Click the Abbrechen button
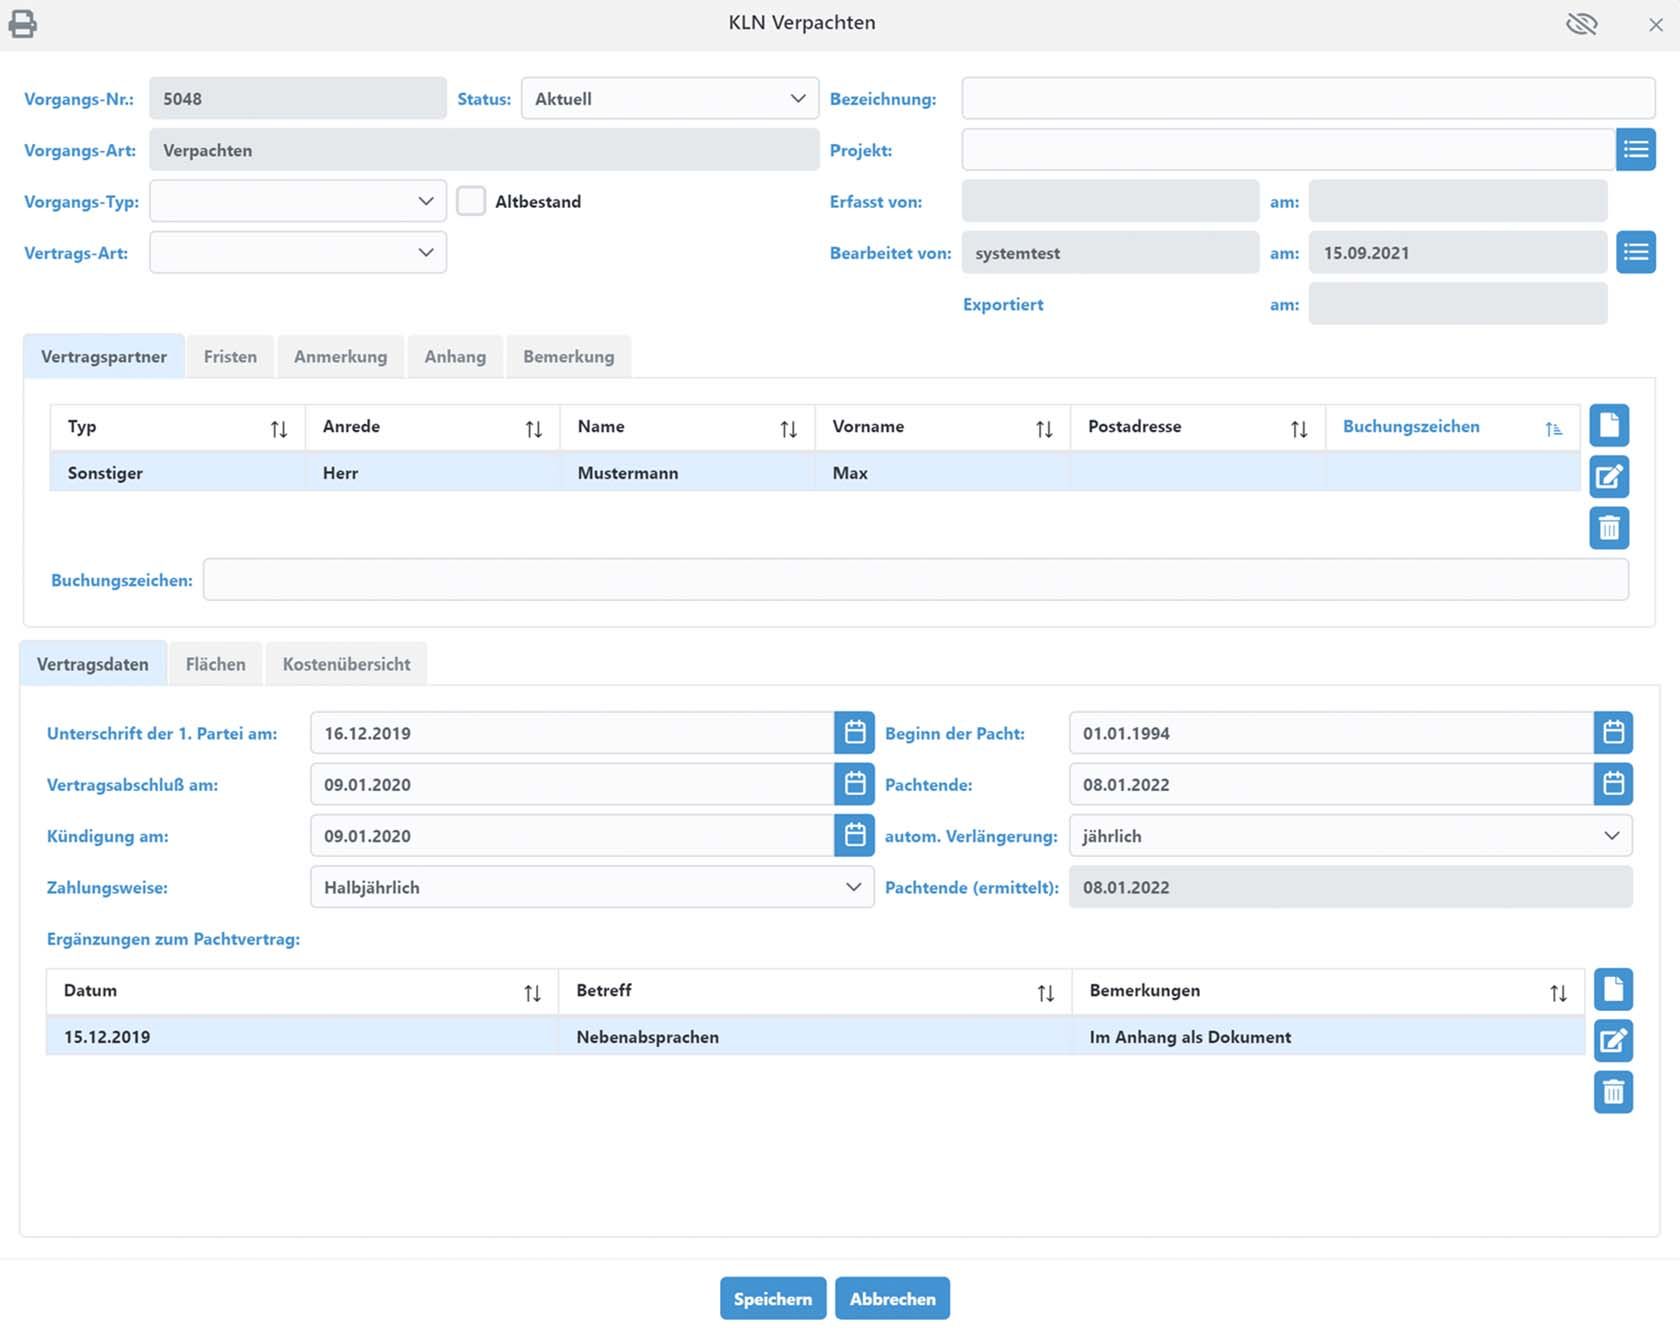The height and width of the screenshot is (1333, 1680). click(x=892, y=1298)
